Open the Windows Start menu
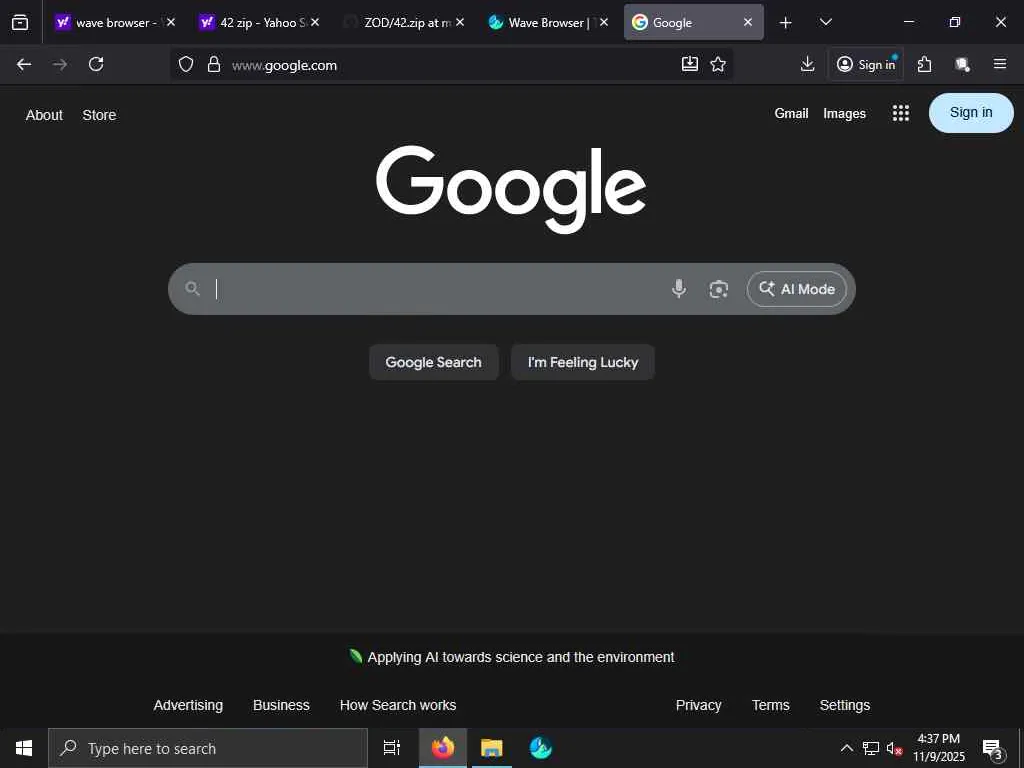This screenshot has width=1024, height=768. (x=24, y=748)
